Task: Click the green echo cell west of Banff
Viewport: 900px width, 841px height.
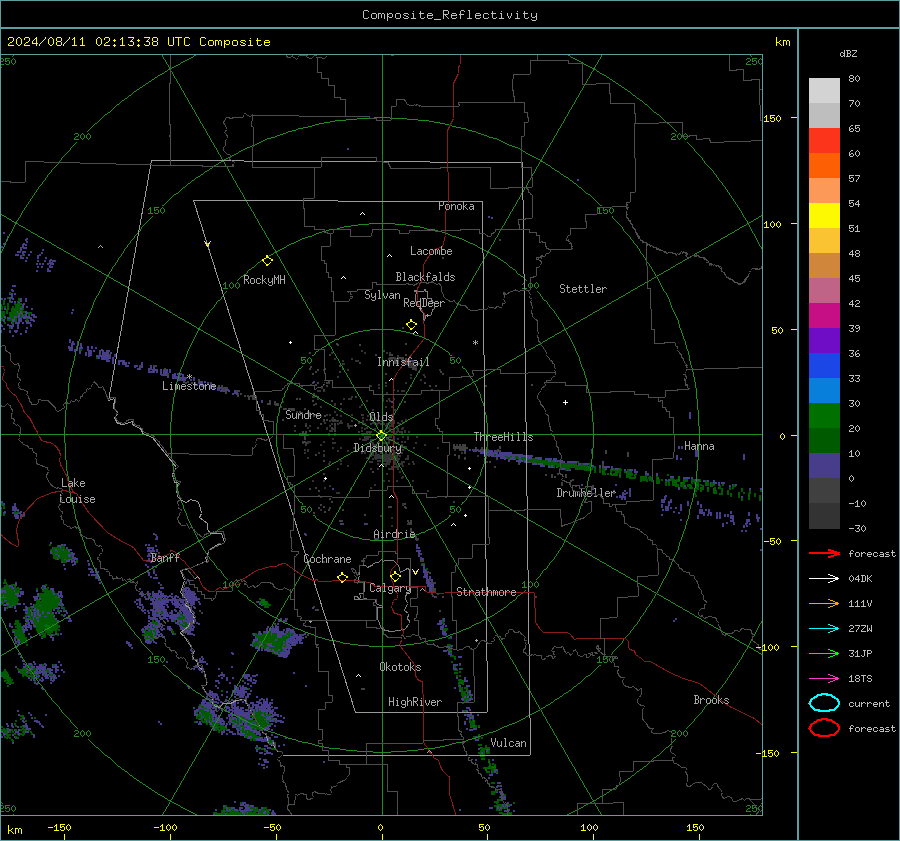Action: (63, 554)
